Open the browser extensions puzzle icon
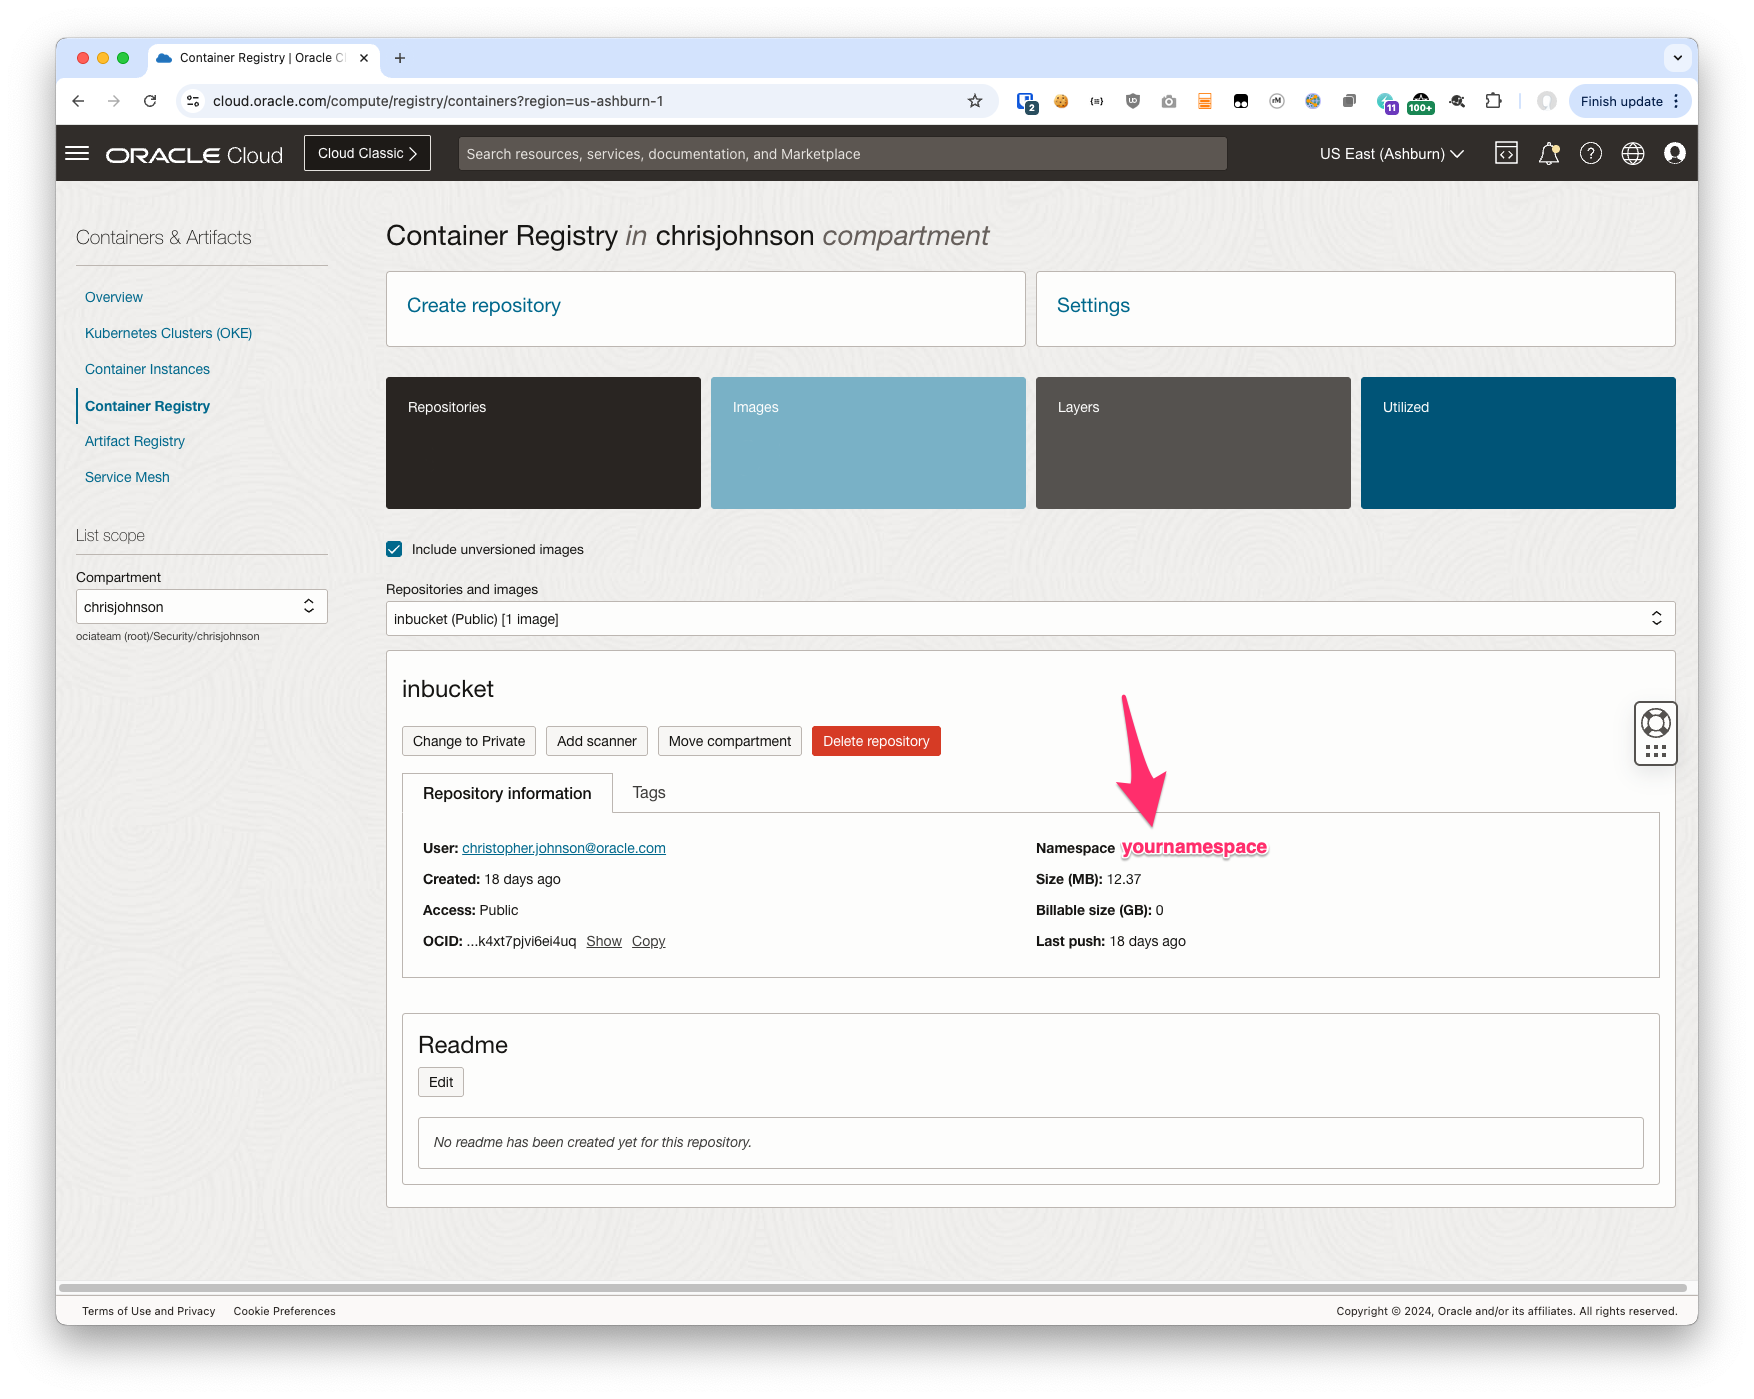 pos(1493,101)
